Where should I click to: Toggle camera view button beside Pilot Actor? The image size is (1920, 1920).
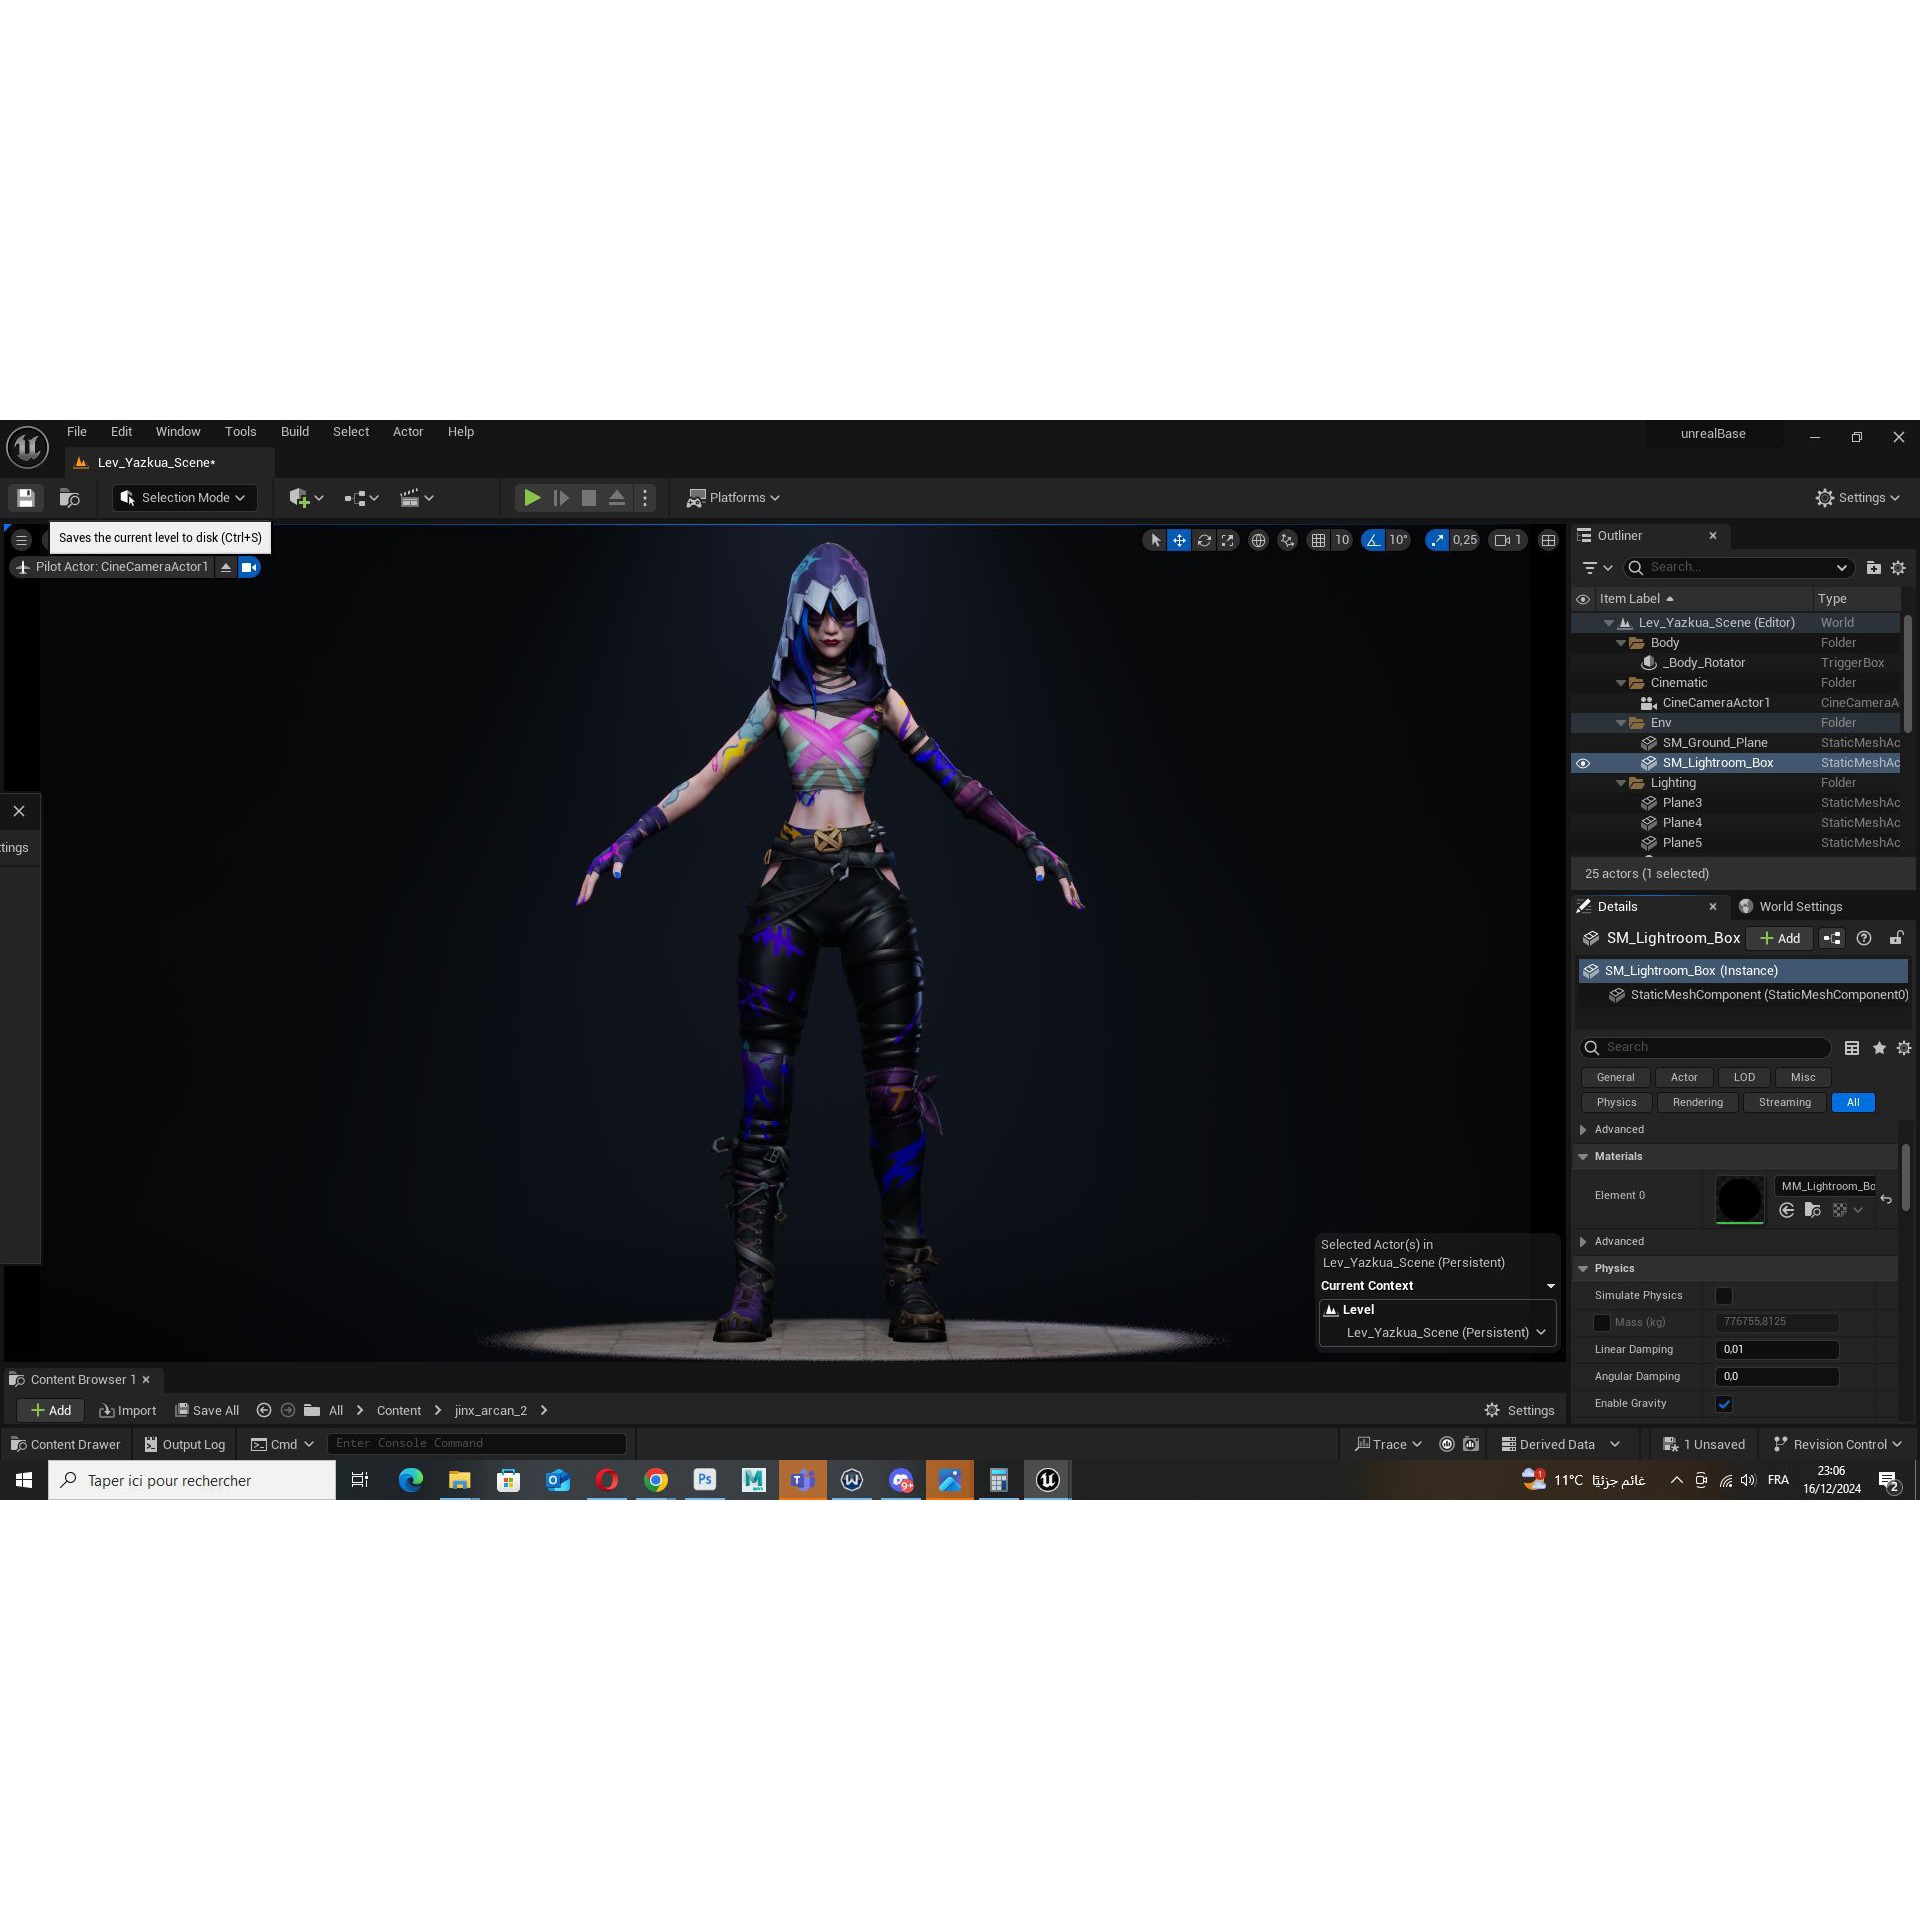[x=249, y=567]
